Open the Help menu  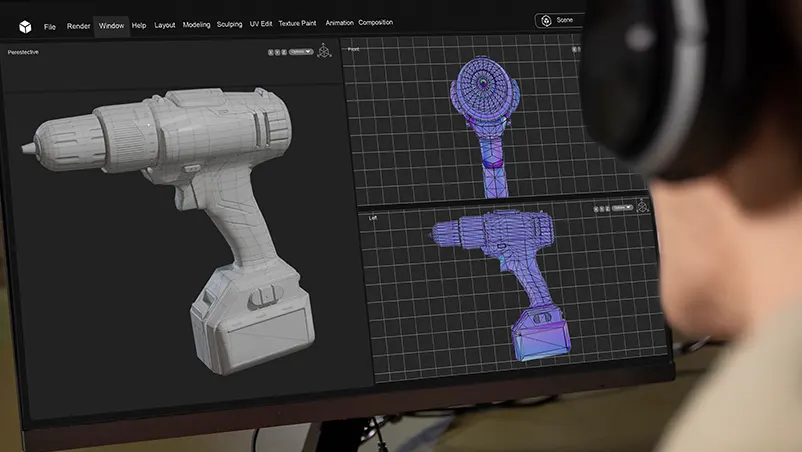click(x=139, y=25)
